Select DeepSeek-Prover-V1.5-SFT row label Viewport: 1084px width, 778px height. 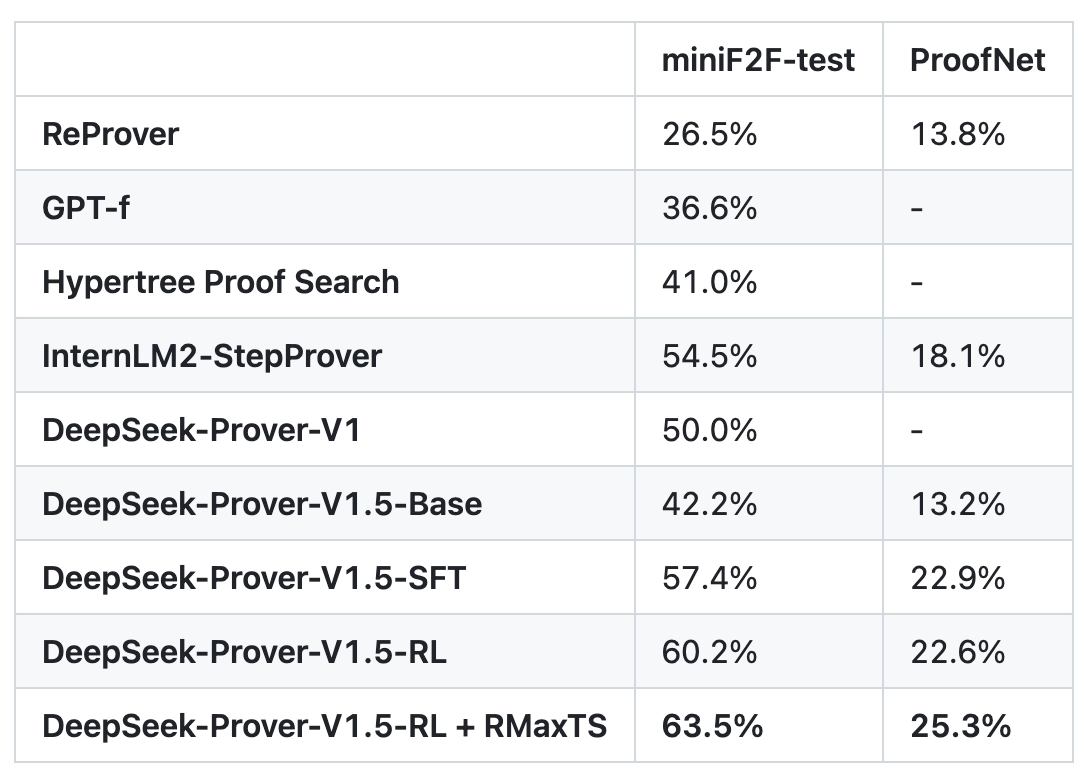254,578
